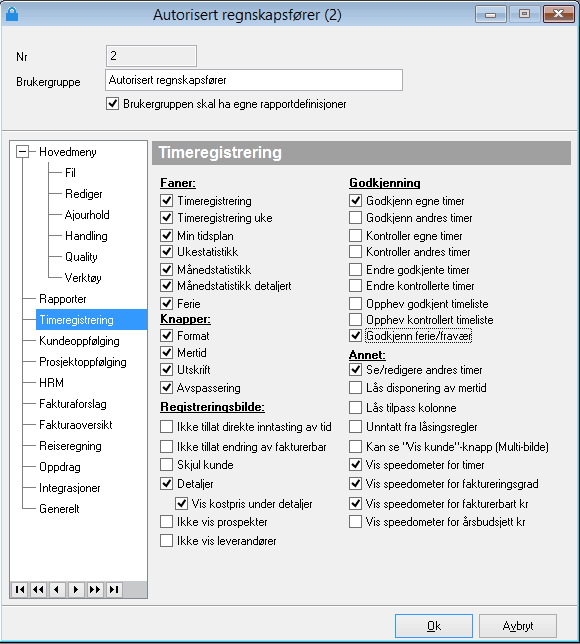Enable Lås disponering av mertid
580x644 pixels.
[x=355, y=387]
